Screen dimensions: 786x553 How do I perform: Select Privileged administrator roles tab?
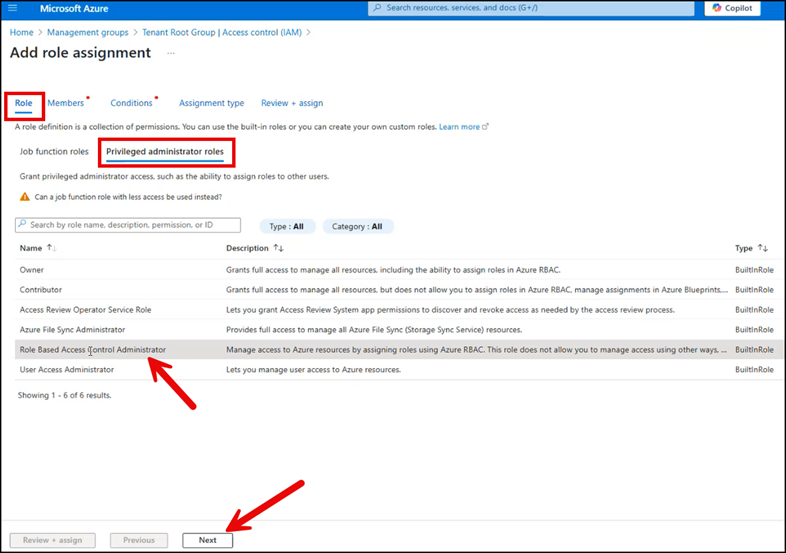(165, 151)
